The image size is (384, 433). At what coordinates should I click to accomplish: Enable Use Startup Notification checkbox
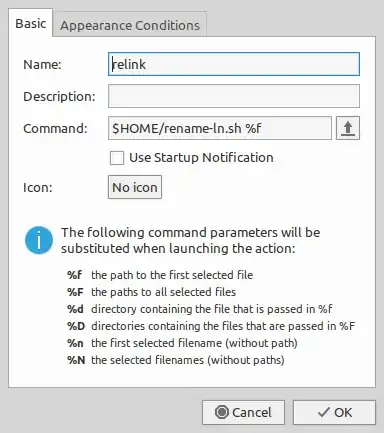click(117, 158)
